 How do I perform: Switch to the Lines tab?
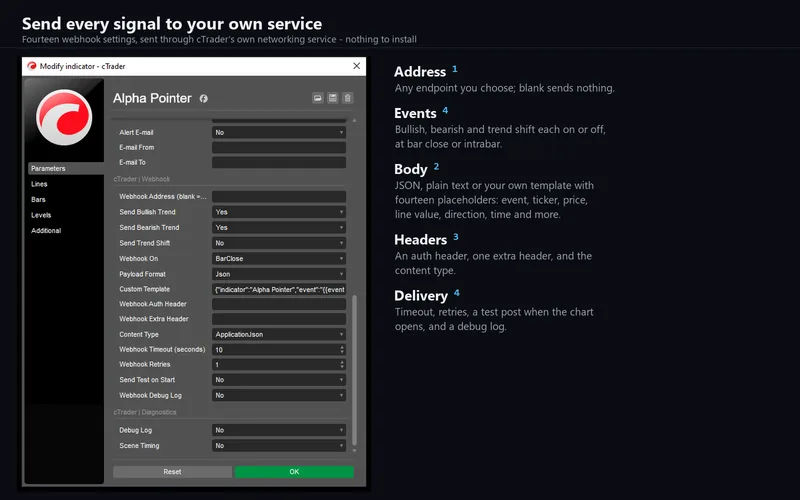pos(39,184)
